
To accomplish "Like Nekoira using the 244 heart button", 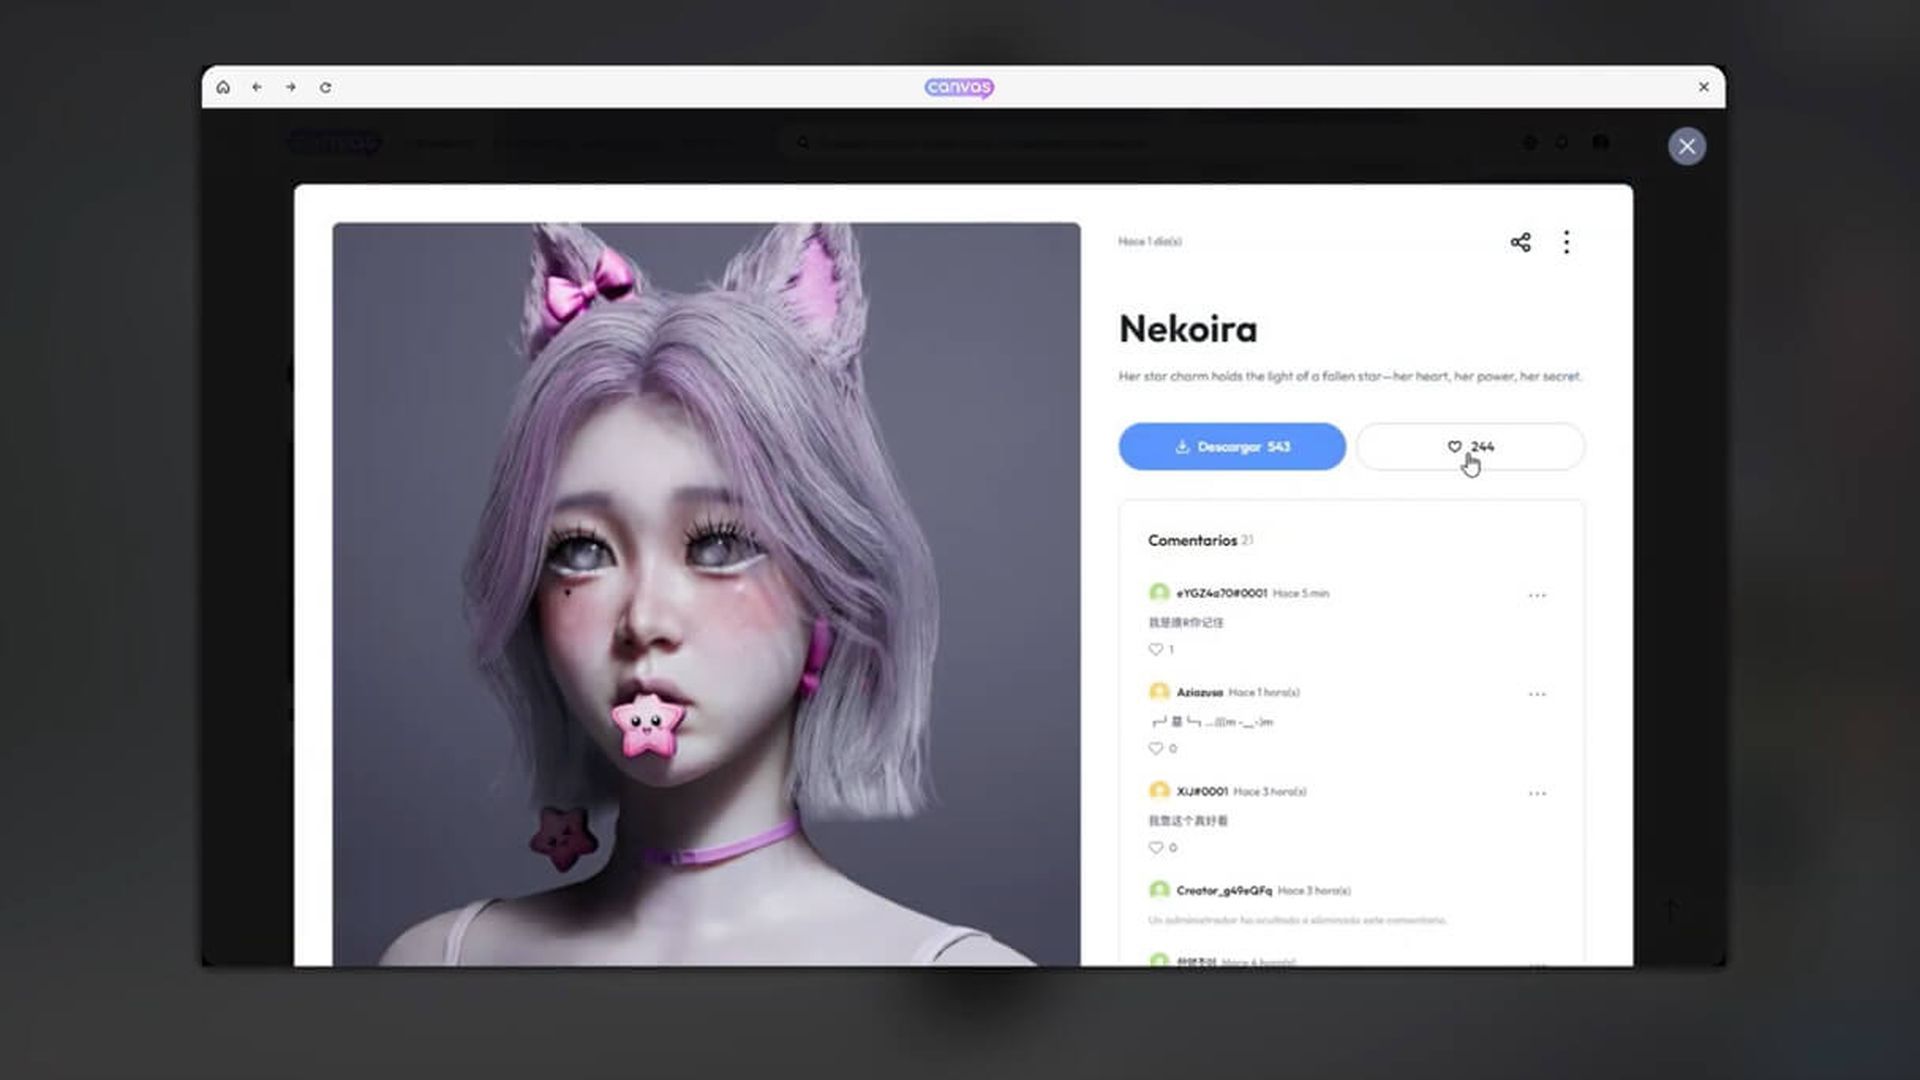I will point(1469,446).
